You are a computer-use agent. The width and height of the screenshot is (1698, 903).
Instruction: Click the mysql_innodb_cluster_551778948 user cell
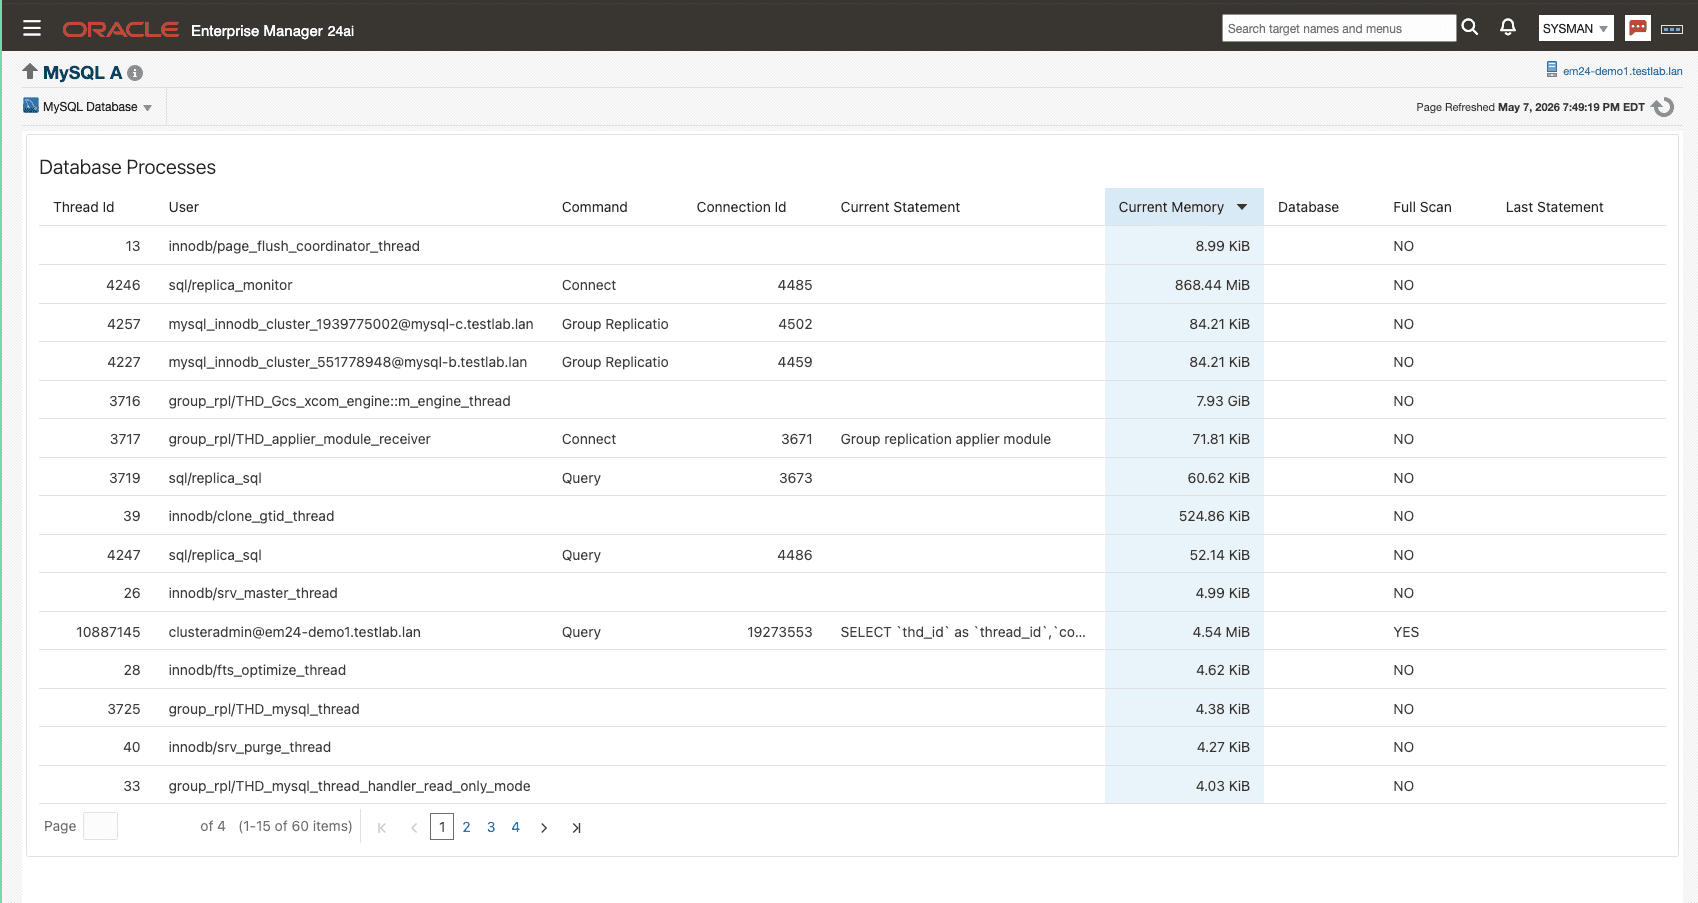[x=347, y=362]
